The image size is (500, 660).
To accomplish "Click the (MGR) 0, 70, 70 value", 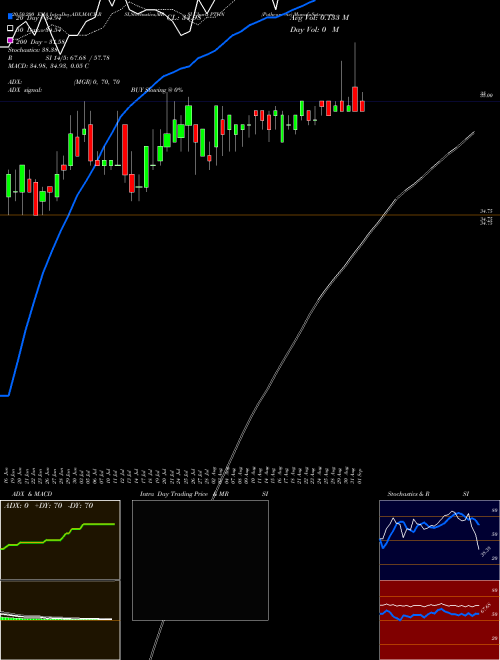I will (x=96, y=82).
